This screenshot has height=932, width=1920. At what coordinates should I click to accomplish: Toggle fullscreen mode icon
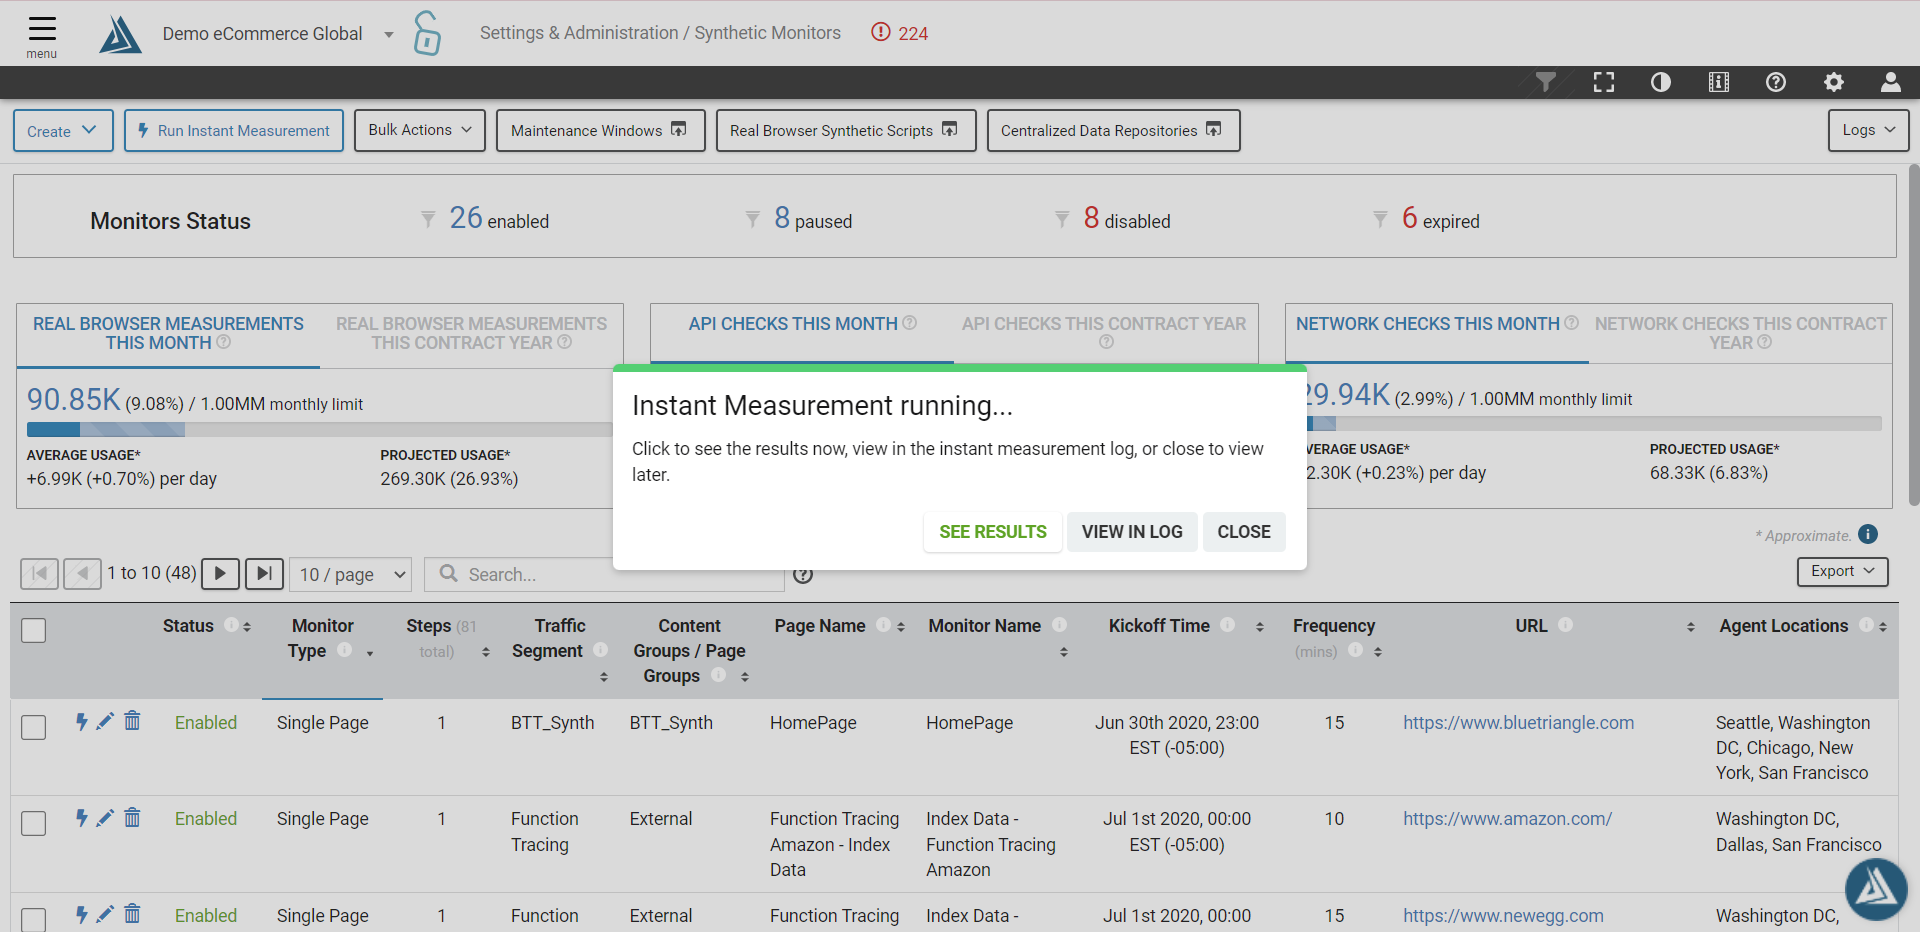coord(1604,82)
